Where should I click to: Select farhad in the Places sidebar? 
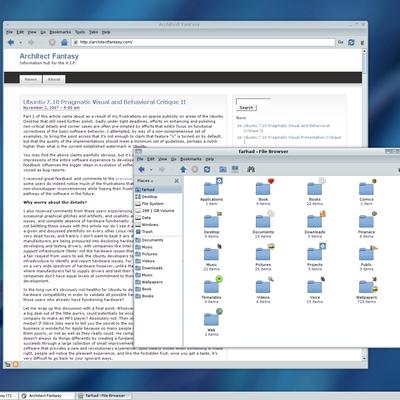click(x=159, y=189)
